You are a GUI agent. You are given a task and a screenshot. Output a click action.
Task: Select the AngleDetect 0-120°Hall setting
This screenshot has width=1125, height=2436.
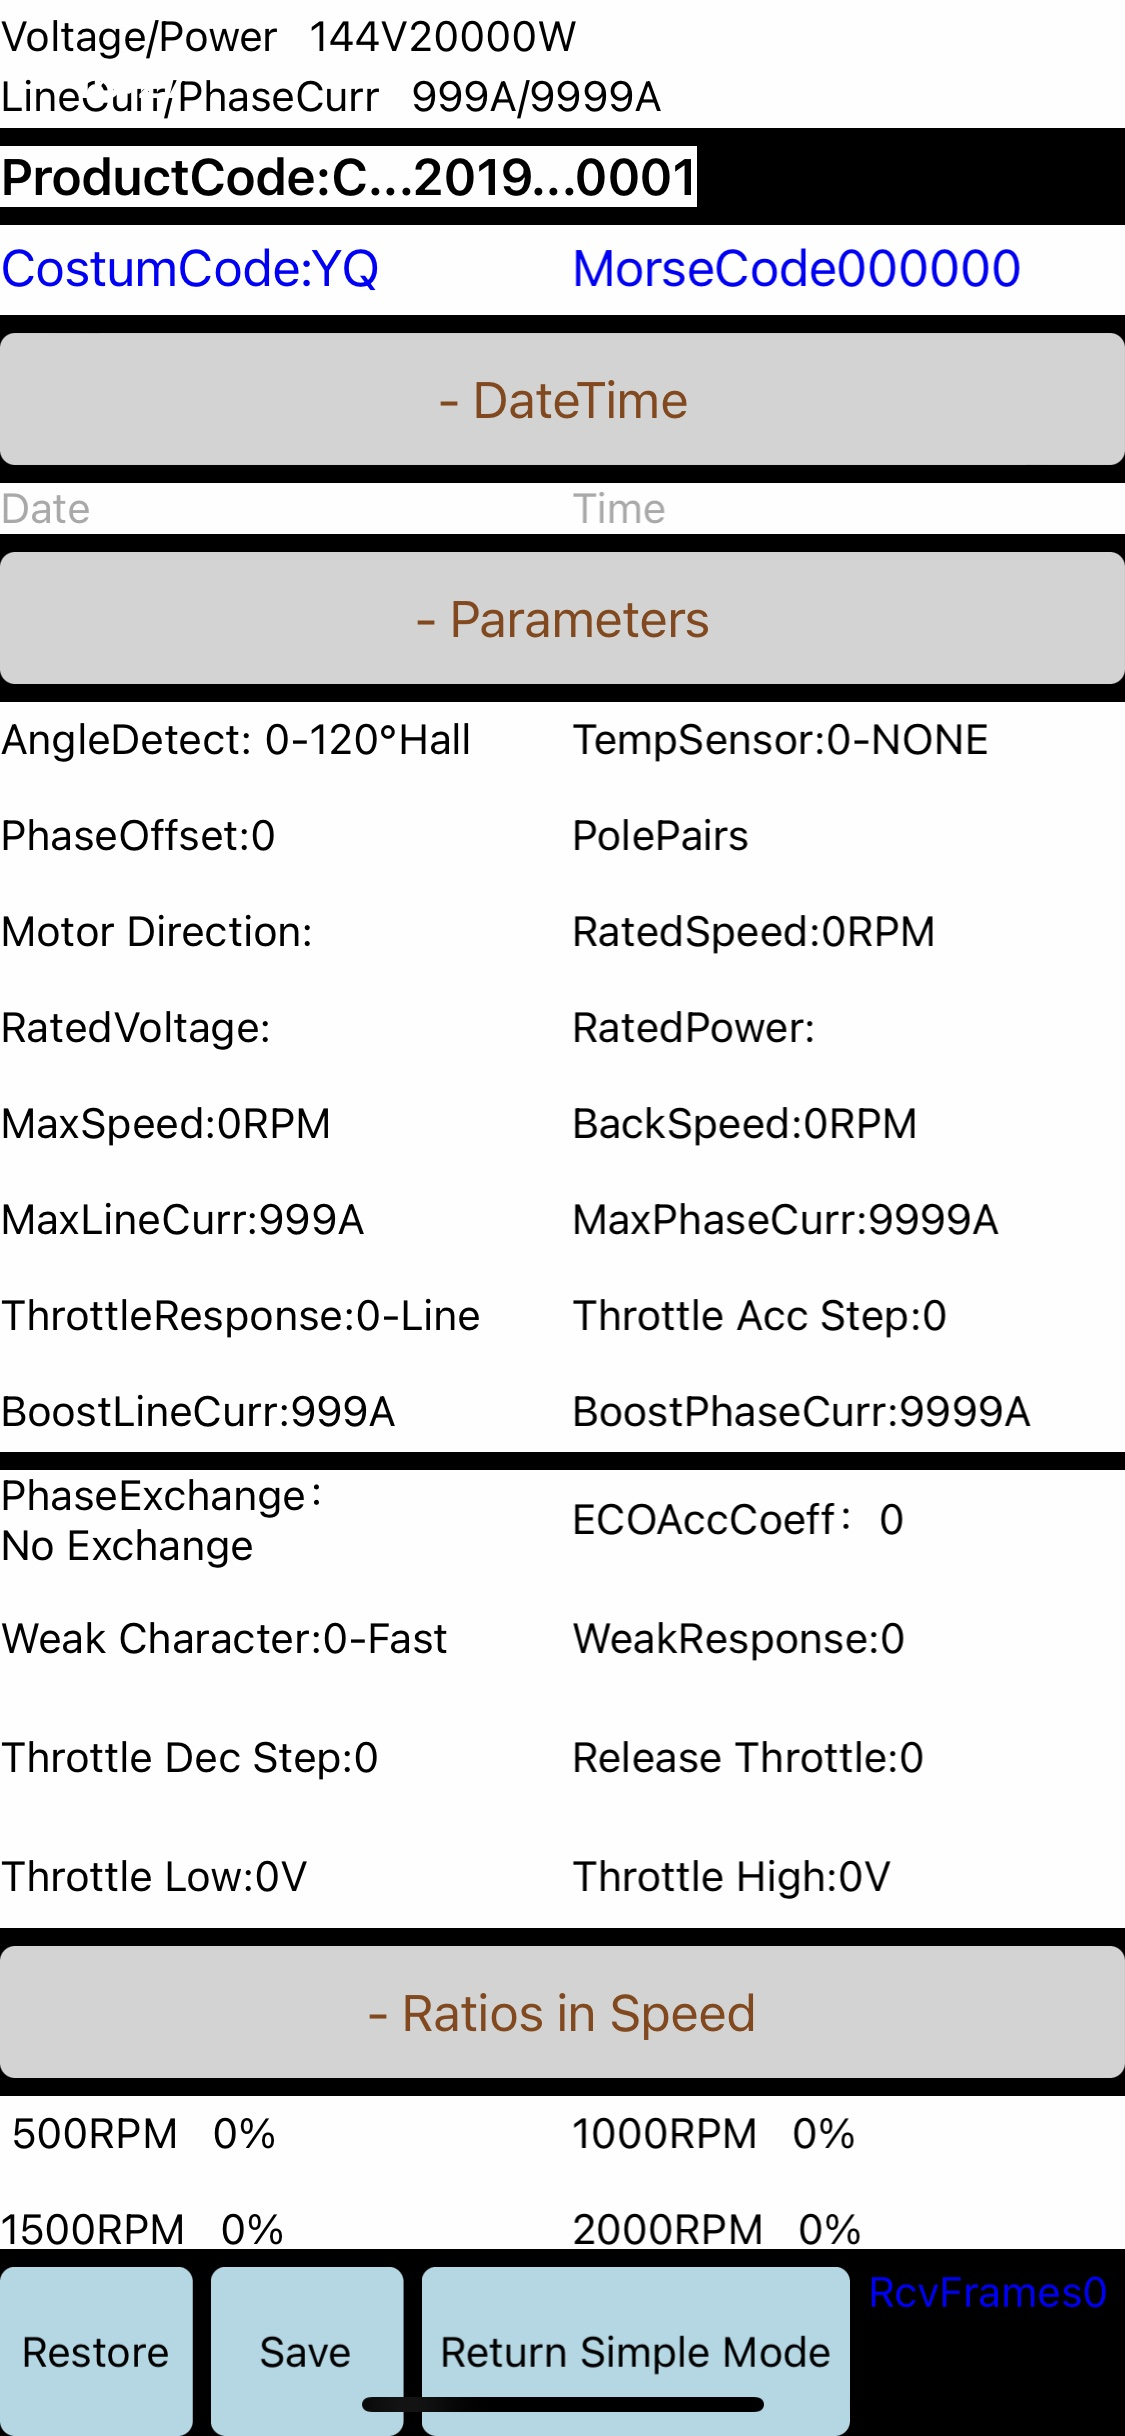pos(236,740)
